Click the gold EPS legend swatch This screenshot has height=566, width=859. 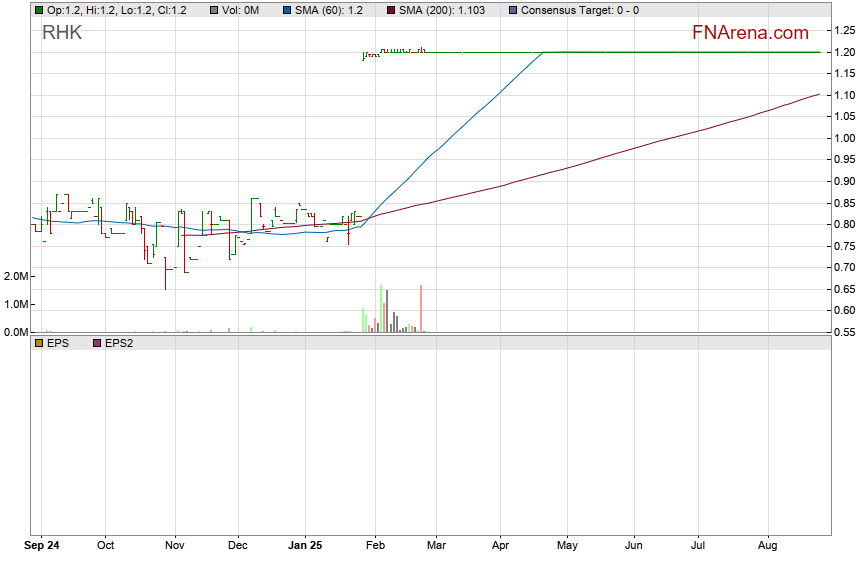point(39,343)
